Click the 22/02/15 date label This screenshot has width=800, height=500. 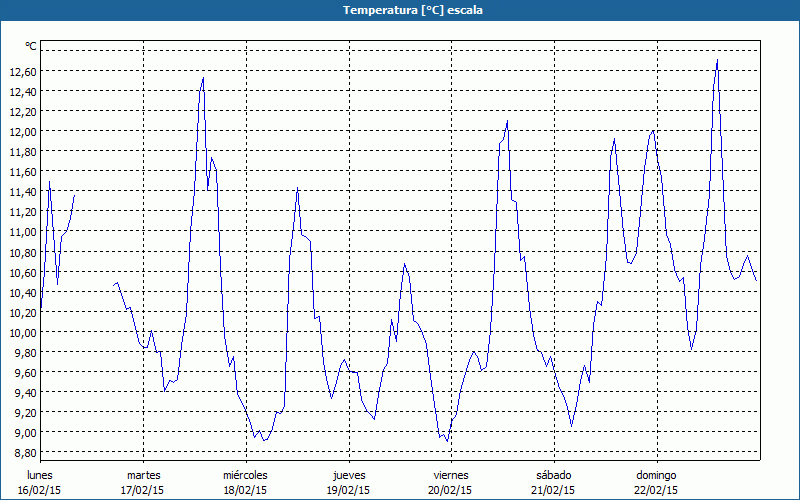click(x=656, y=490)
